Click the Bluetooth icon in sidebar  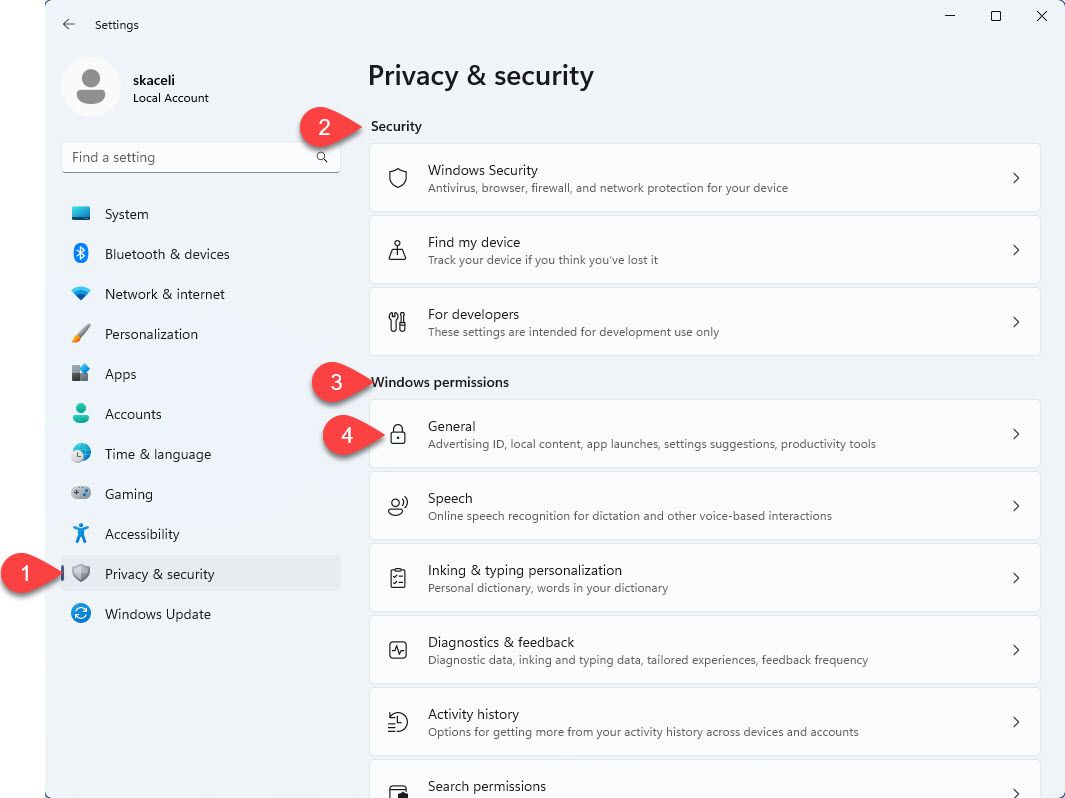click(x=81, y=253)
